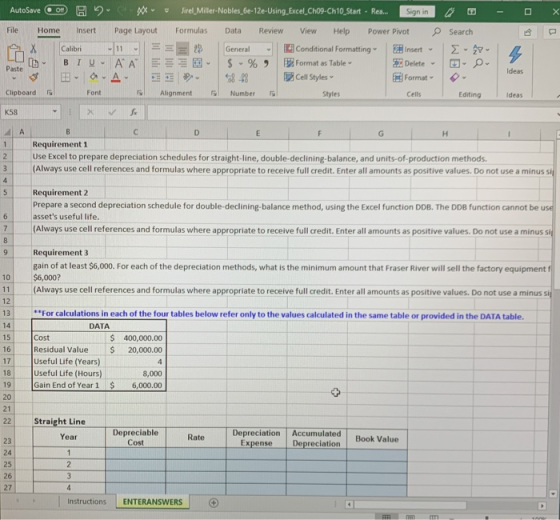Toggle Align Right
Screen dimensions: 560x520
182,63
